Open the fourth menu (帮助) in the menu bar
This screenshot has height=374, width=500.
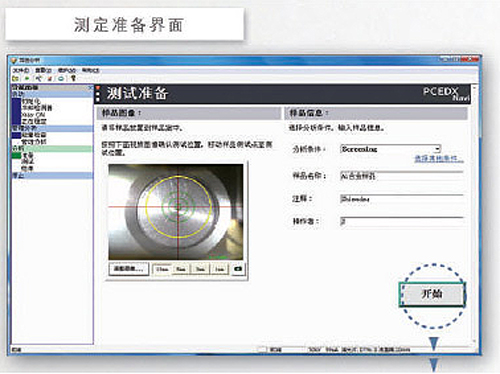coord(91,70)
